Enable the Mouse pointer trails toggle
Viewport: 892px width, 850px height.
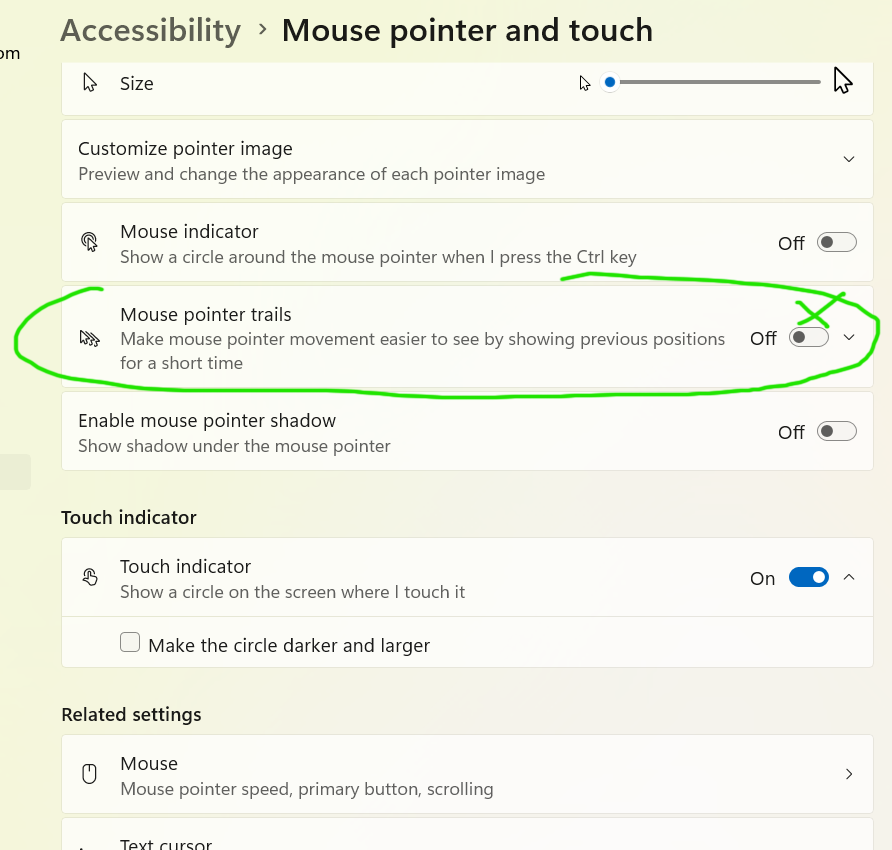[x=808, y=338]
